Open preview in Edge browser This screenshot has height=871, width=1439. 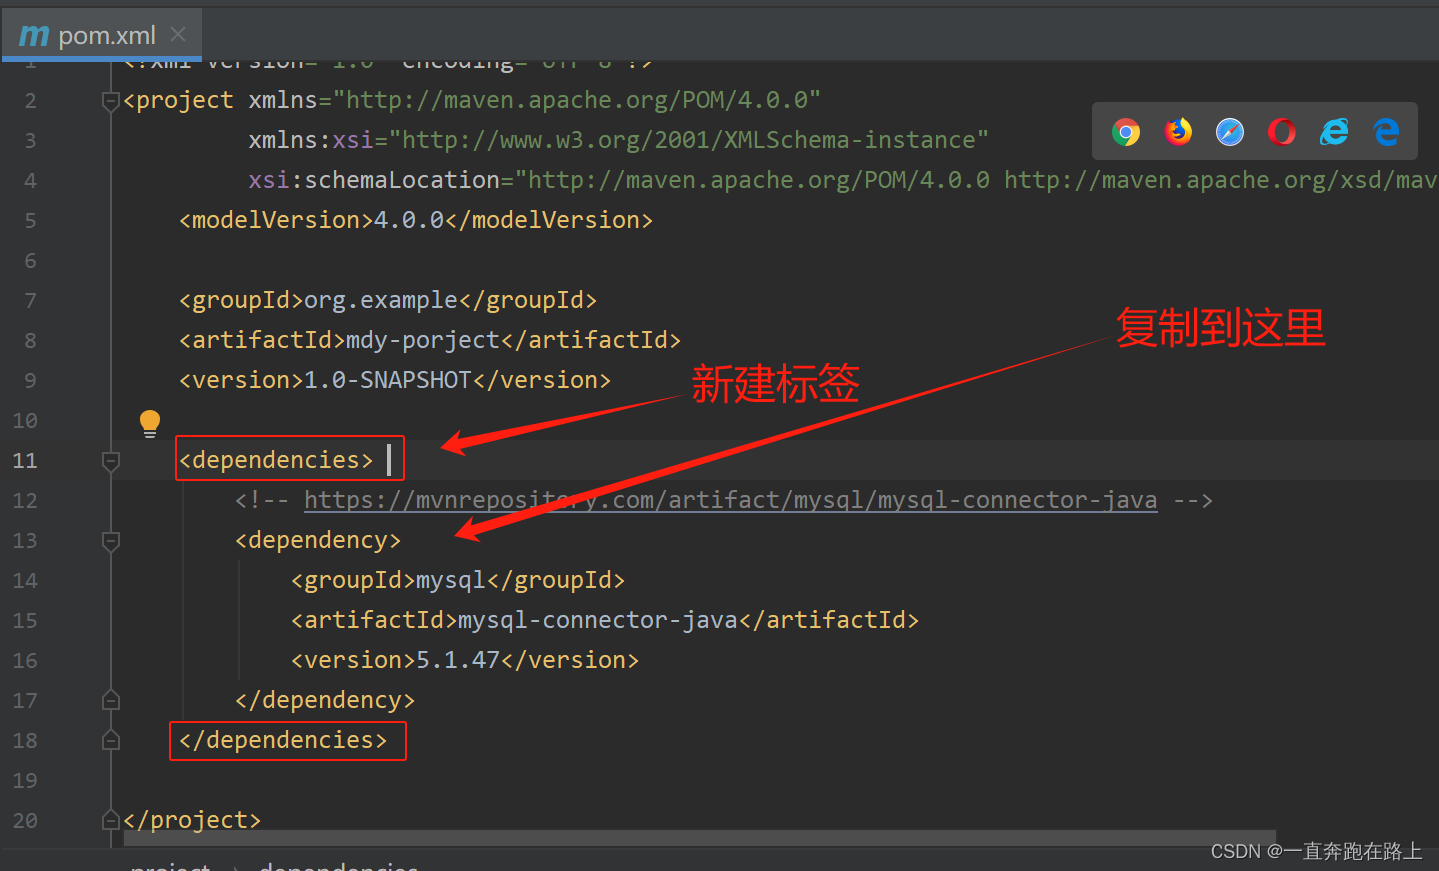[x=1386, y=132]
